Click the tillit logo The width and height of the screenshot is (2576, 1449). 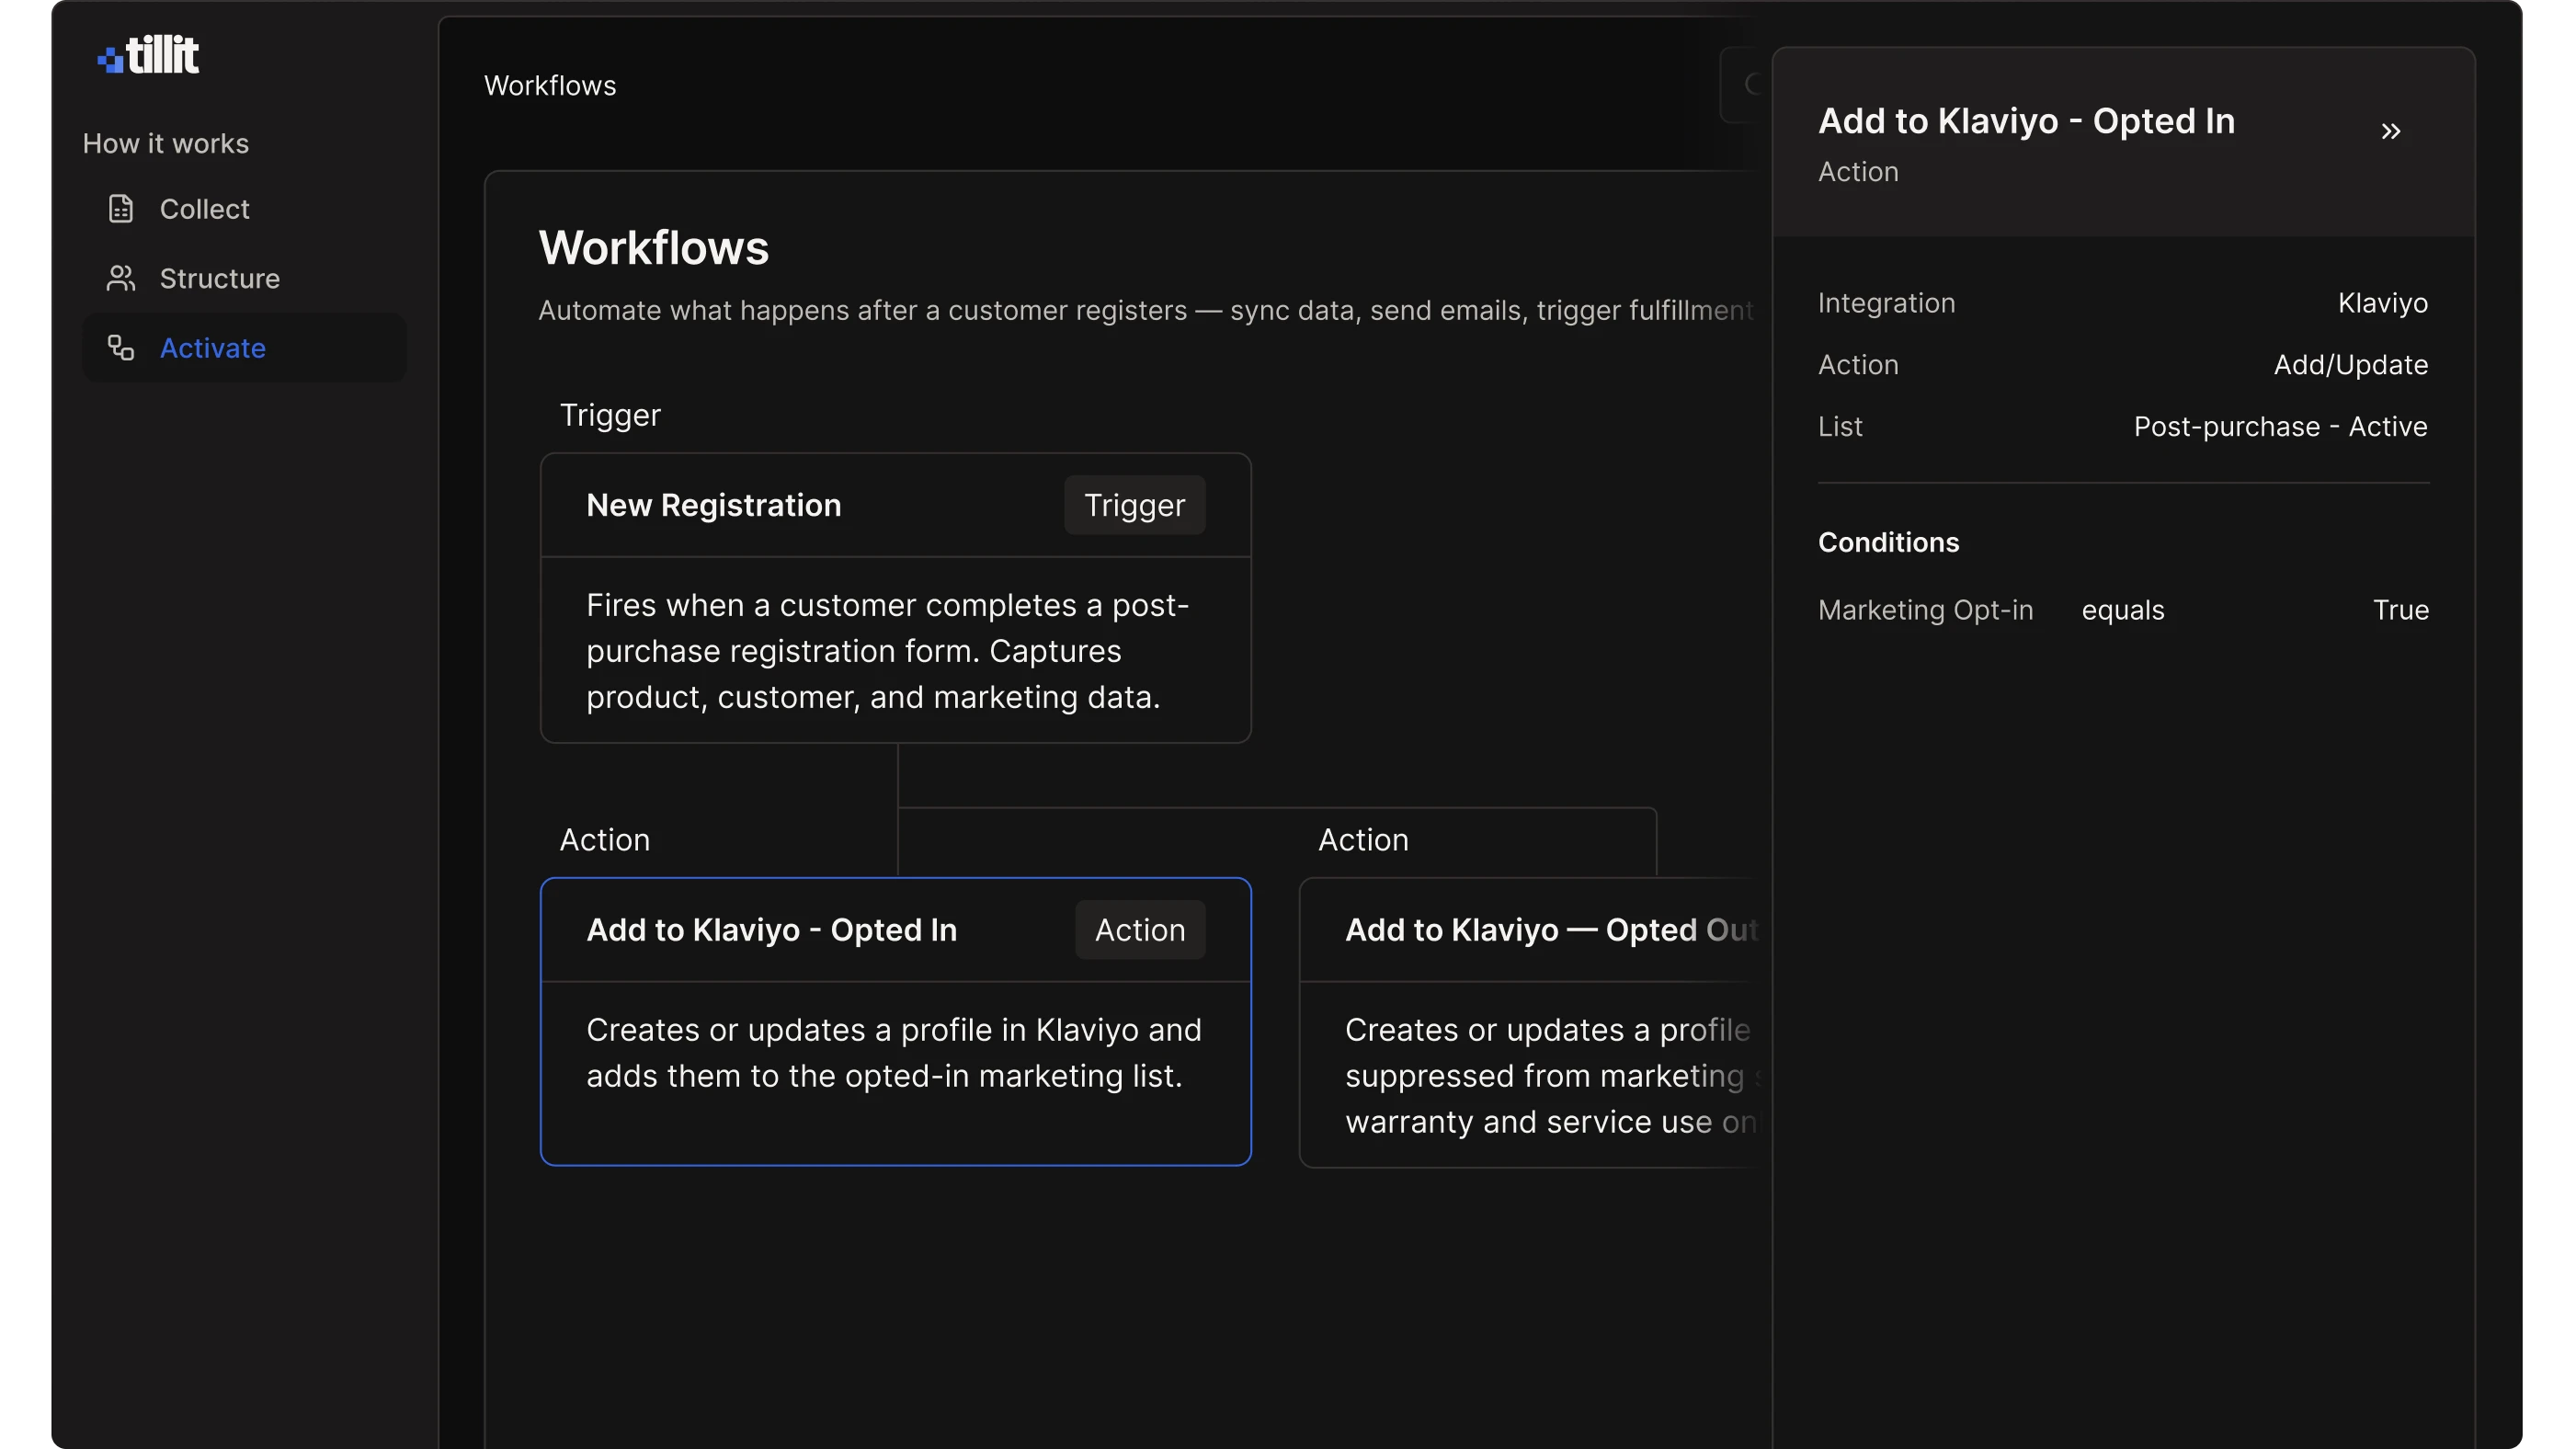click(x=148, y=55)
